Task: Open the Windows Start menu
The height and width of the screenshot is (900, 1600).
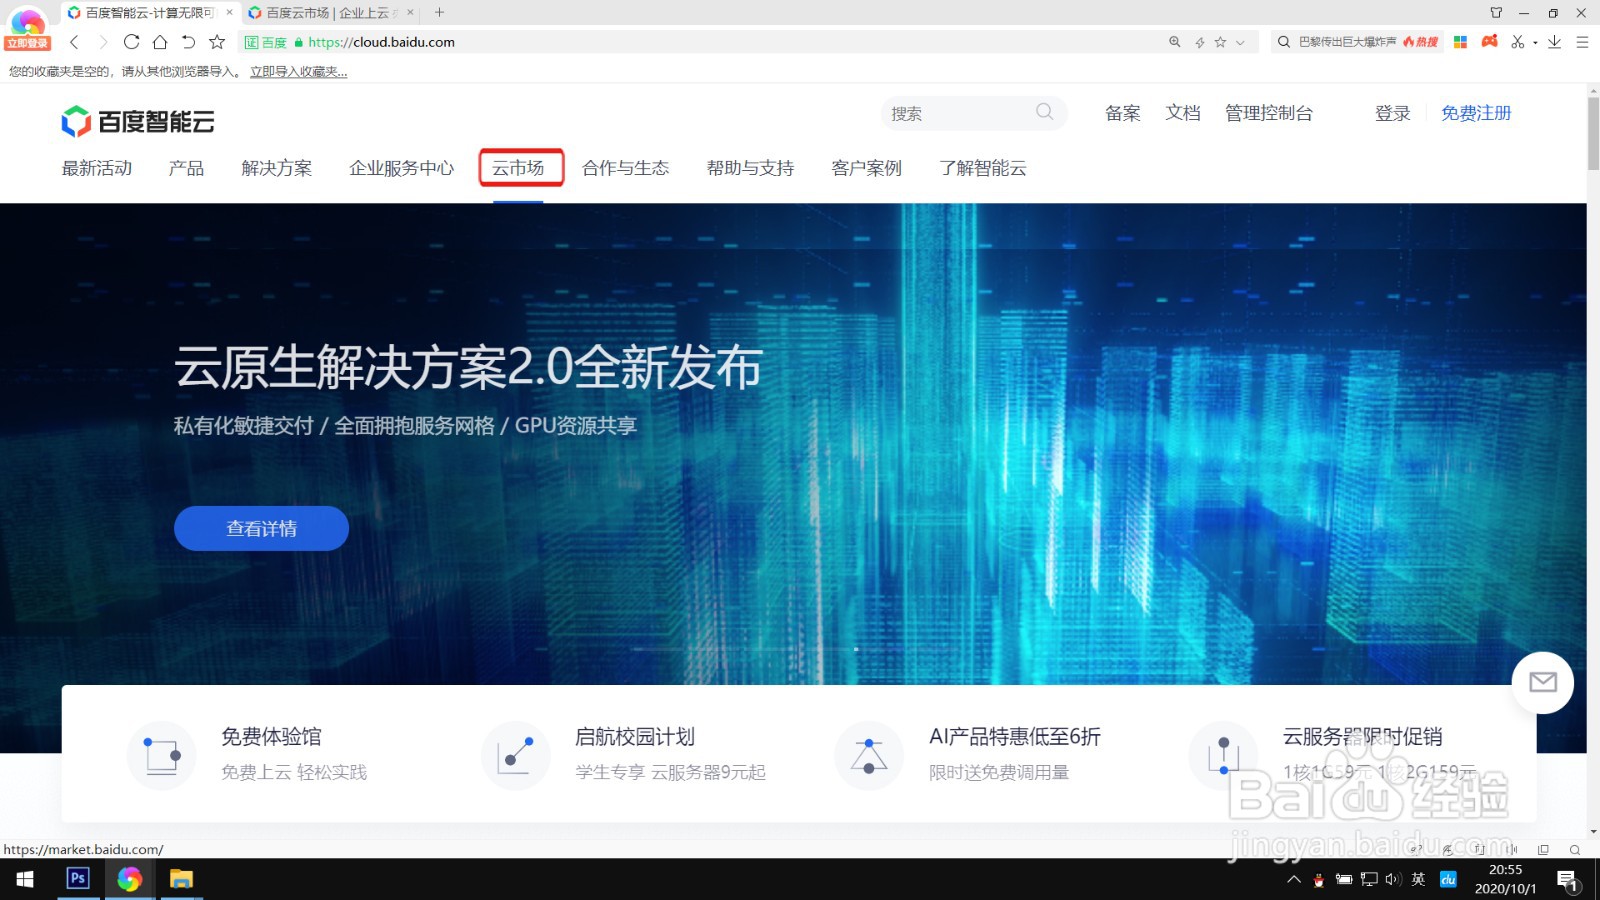Action: (x=25, y=879)
